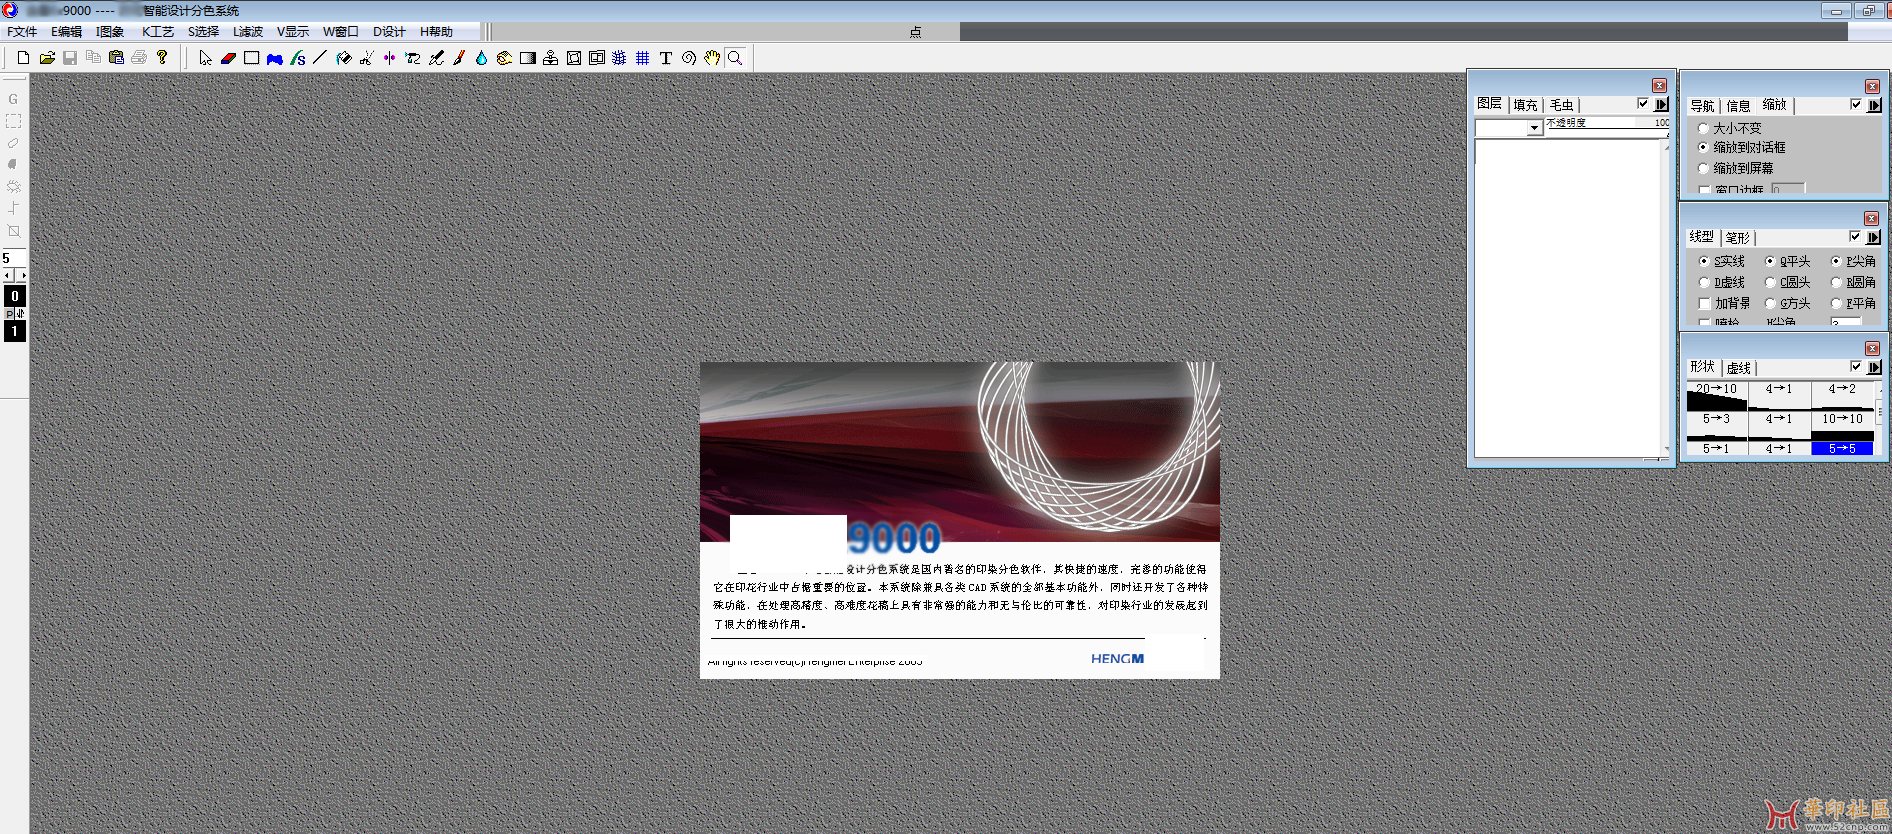The width and height of the screenshot is (1892, 834).
Task: Select the magnifier Zoom tool
Action: click(x=735, y=58)
